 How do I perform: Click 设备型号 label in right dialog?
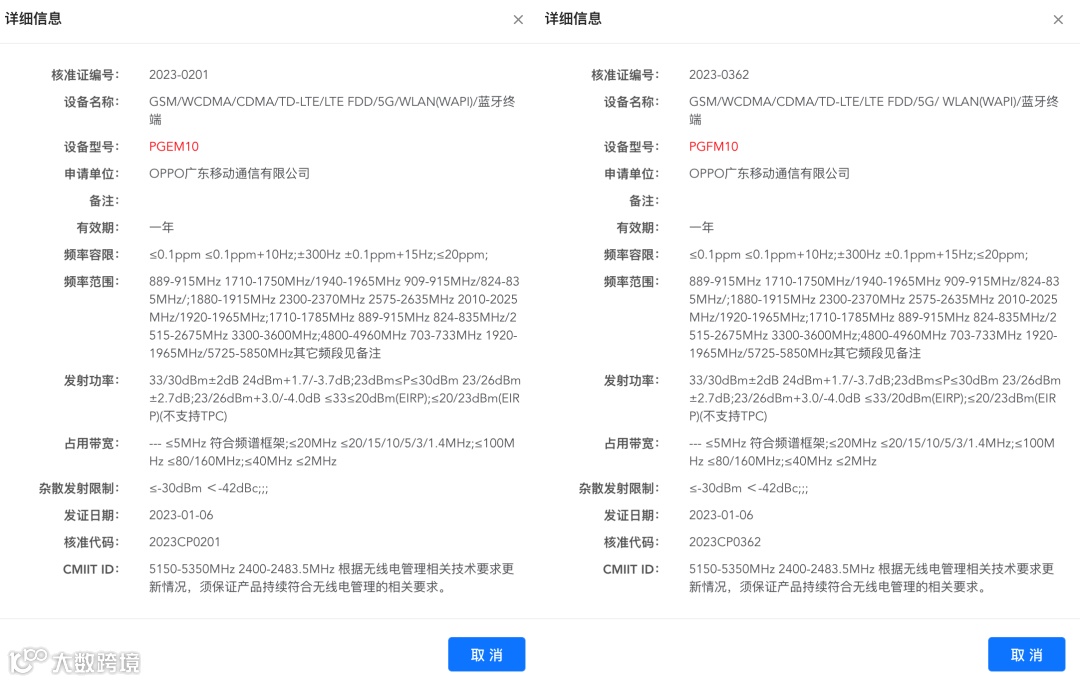tap(631, 146)
